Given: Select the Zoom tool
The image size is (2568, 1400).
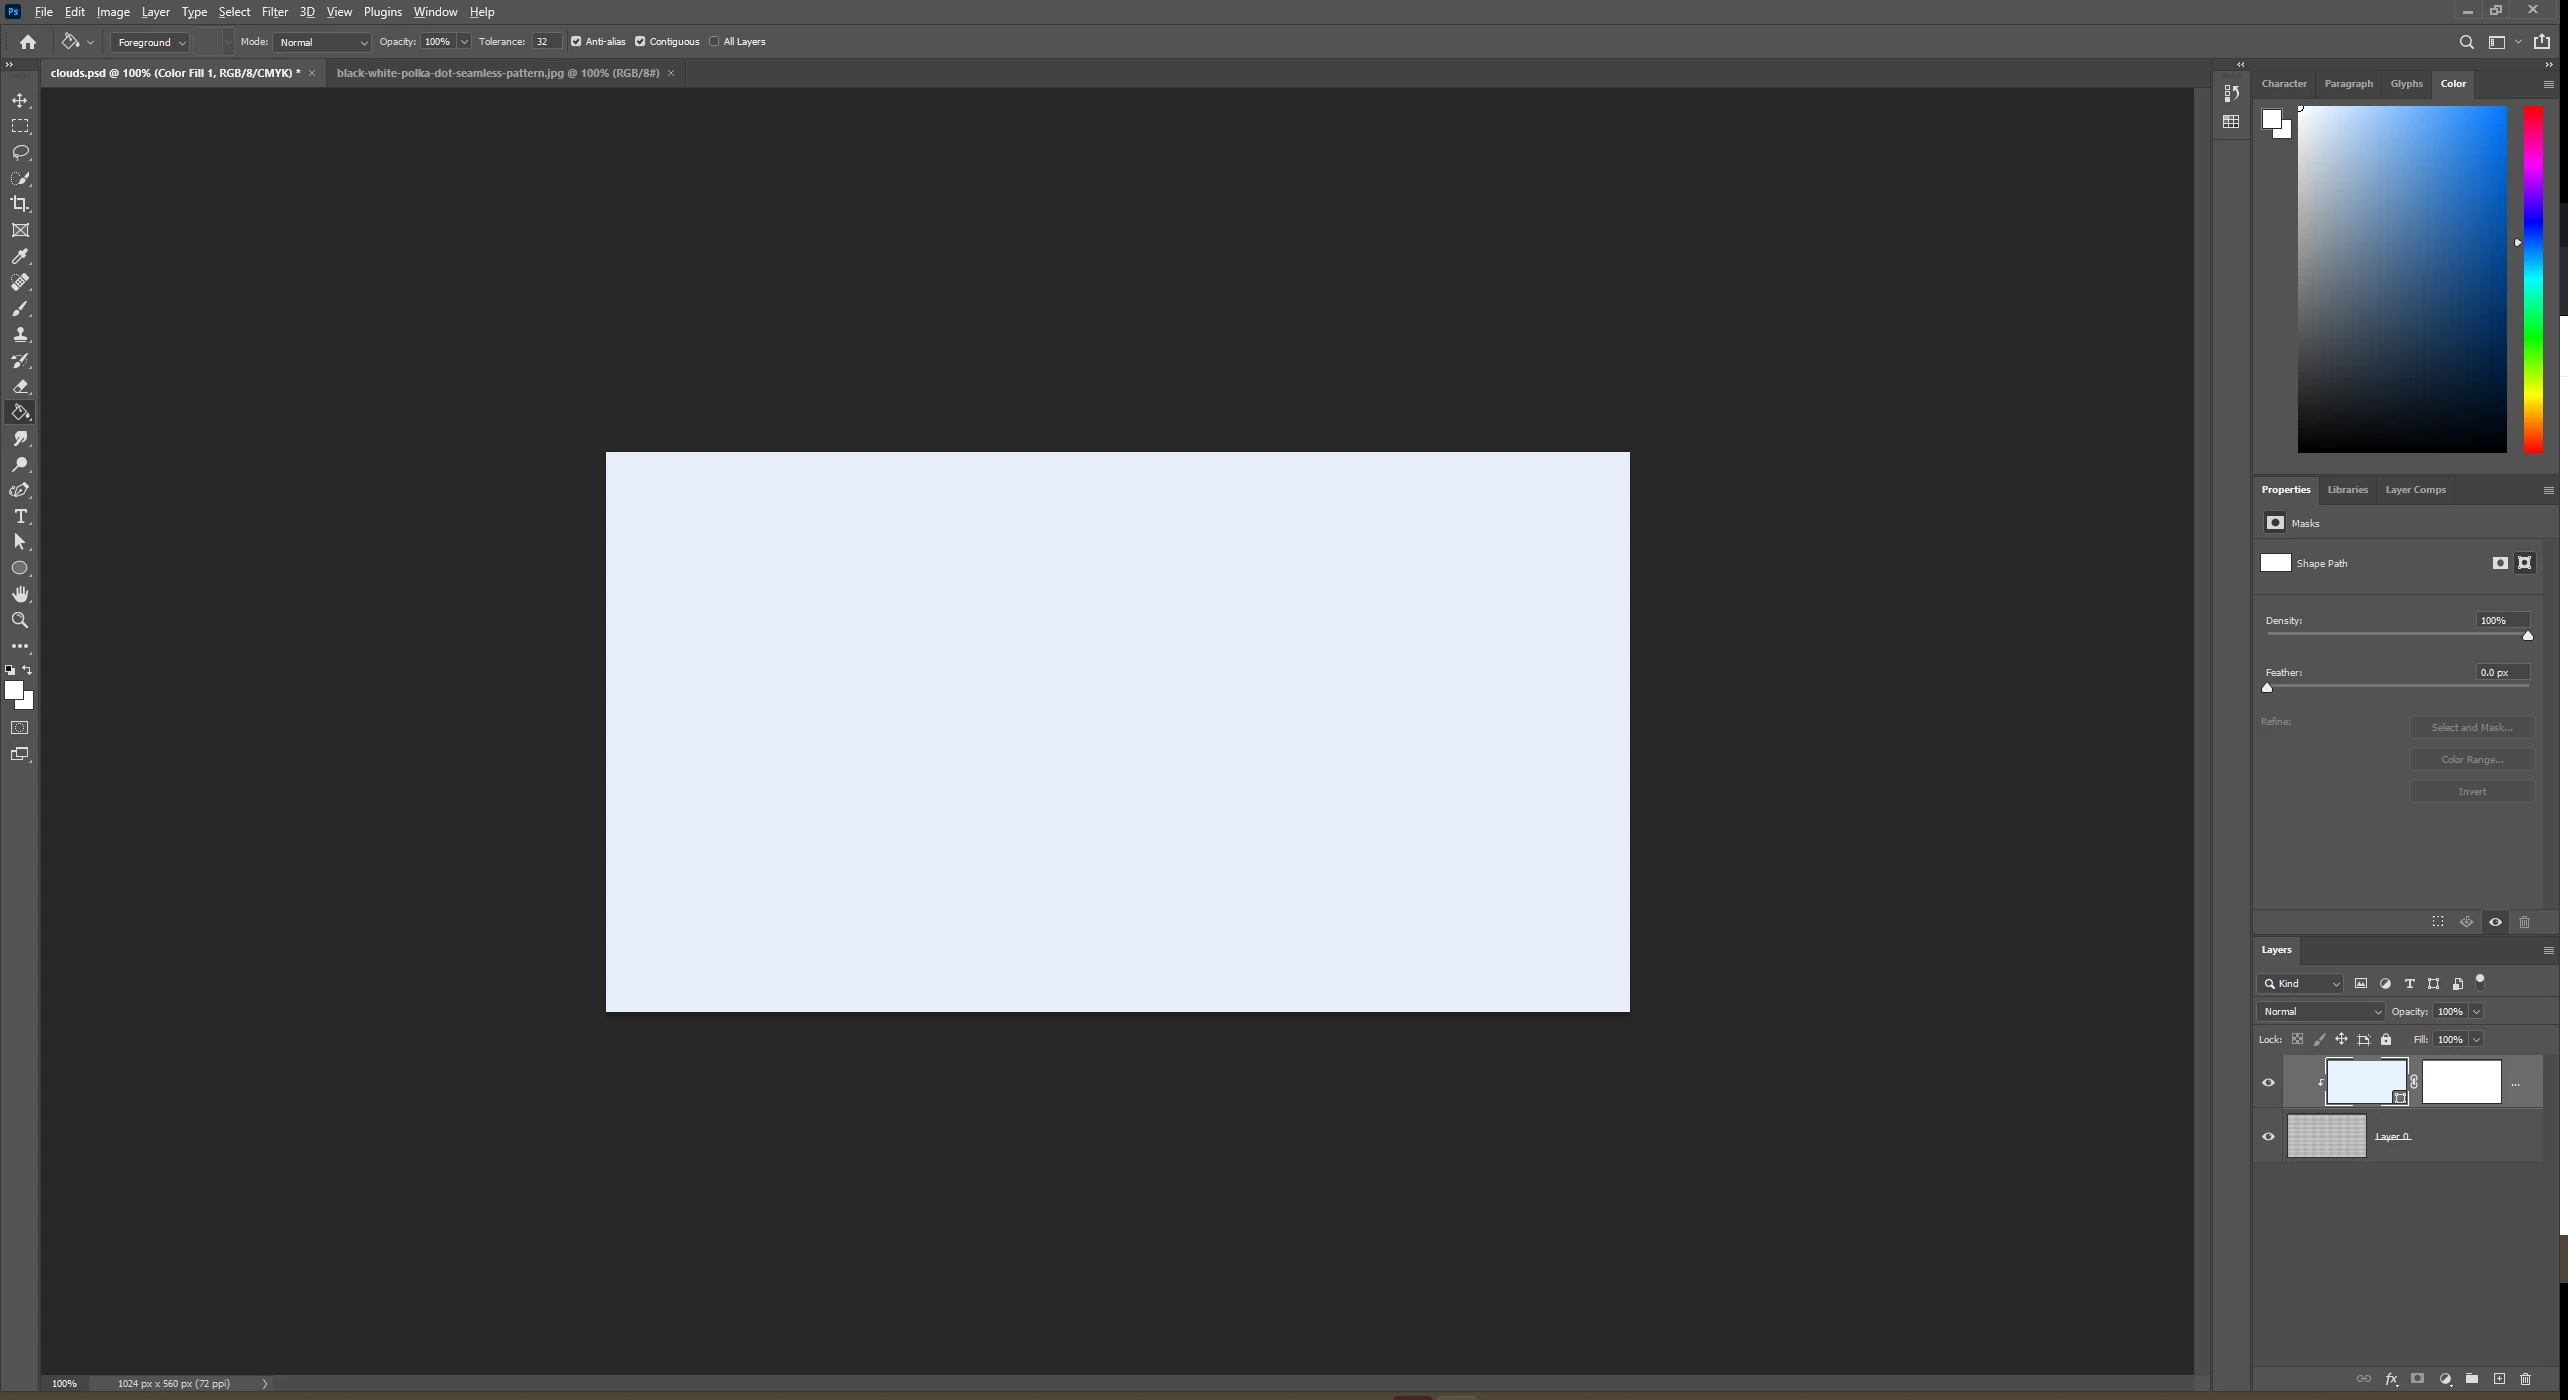Looking at the screenshot, I should point(20,620).
